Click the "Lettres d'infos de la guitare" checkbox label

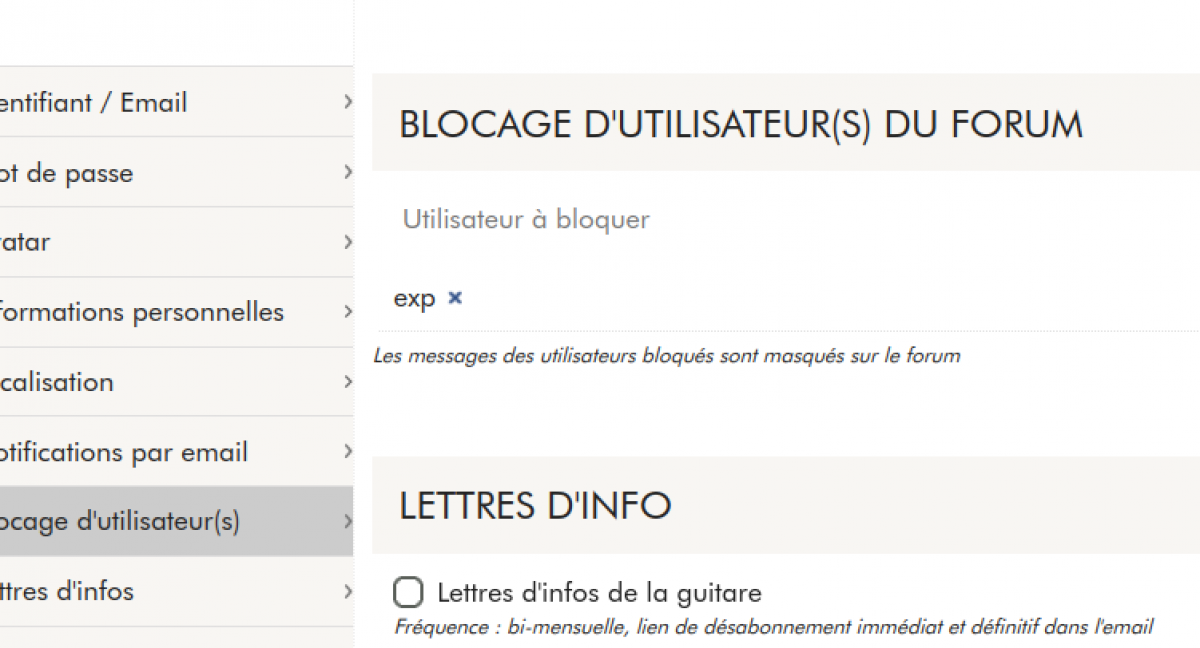click(599, 593)
